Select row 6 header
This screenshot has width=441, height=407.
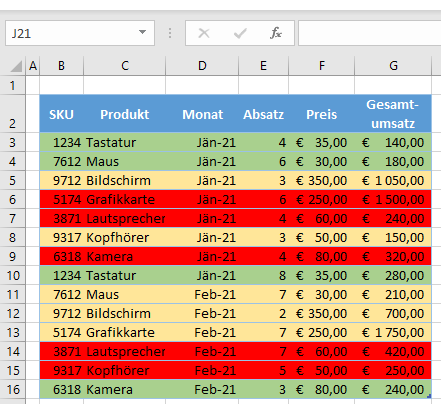click(x=13, y=199)
